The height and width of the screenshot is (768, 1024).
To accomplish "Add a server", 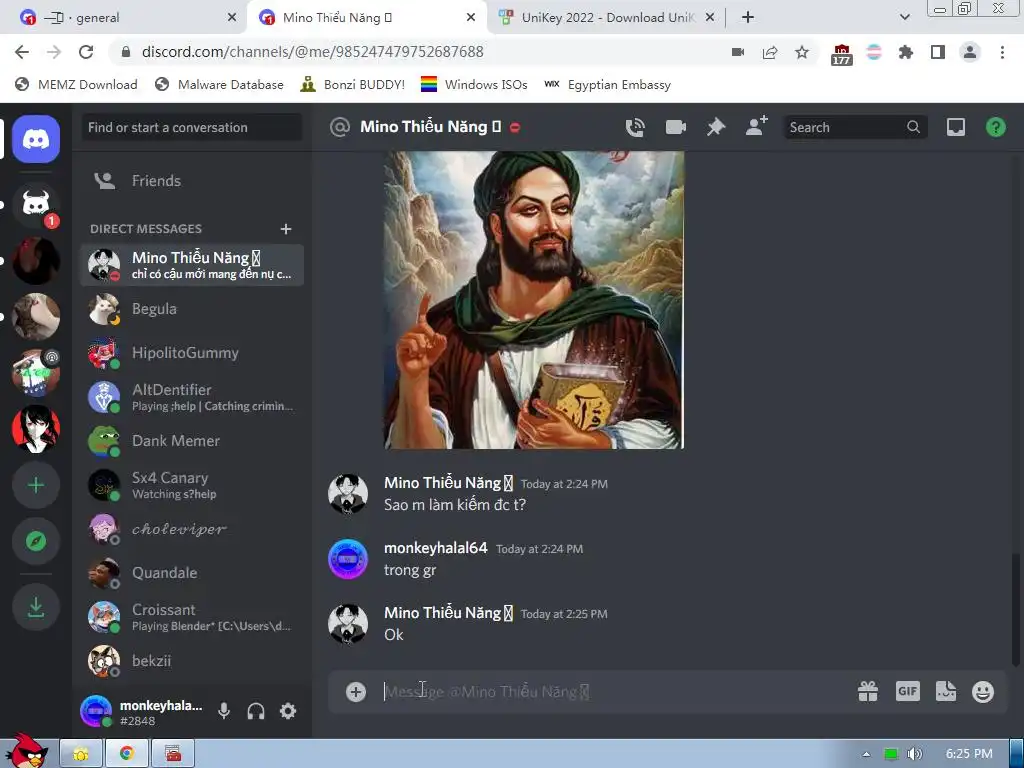I will tap(36, 485).
